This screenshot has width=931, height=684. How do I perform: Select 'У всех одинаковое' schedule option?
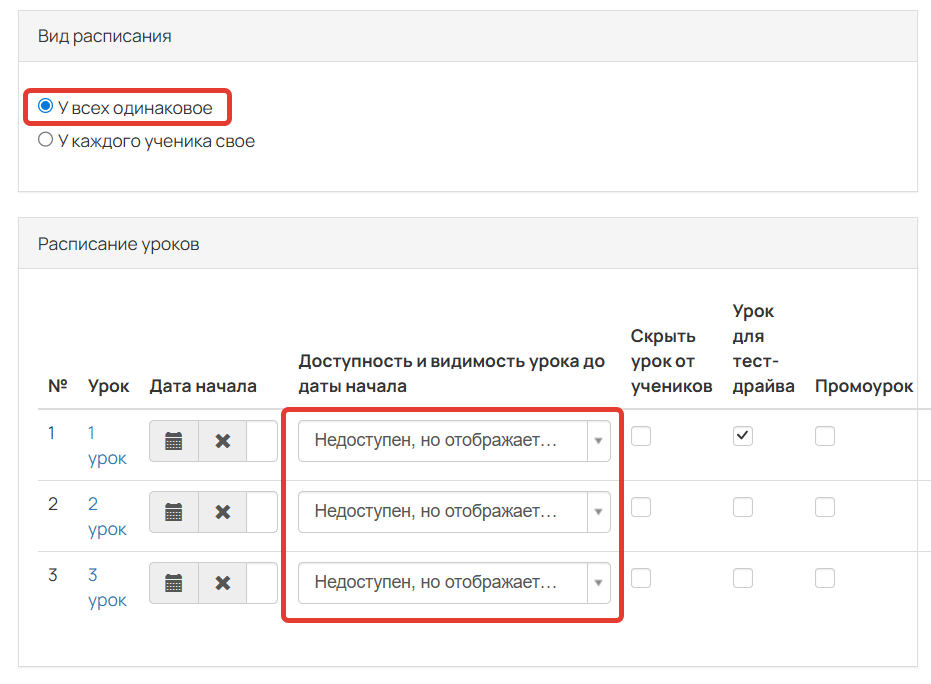coord(45,107)
